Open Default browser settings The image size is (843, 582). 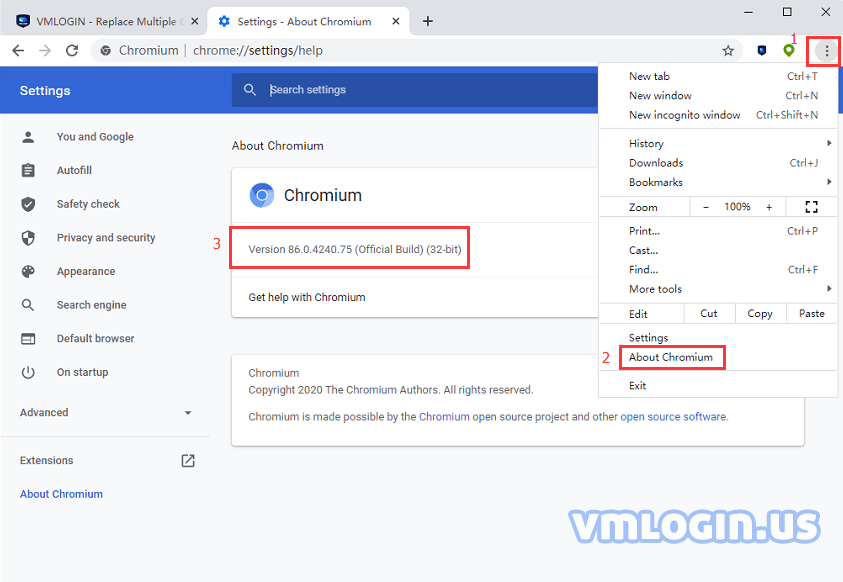(95, 339)
